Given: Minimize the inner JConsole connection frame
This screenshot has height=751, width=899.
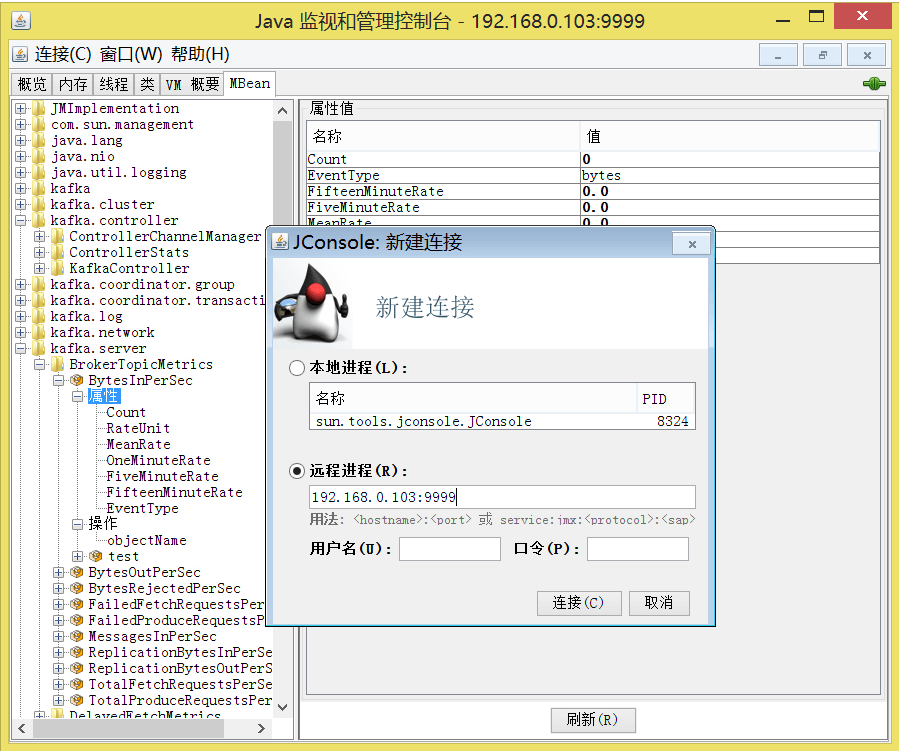Looking at the screenshot, I should click(778, 56).
